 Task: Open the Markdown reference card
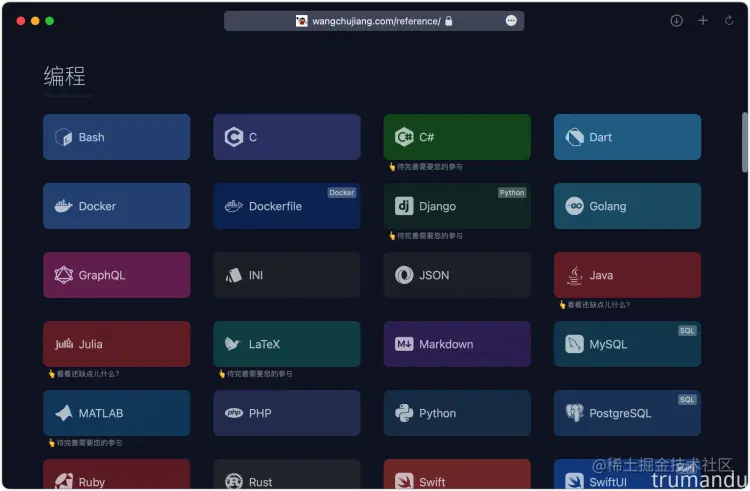pos(457,344)
